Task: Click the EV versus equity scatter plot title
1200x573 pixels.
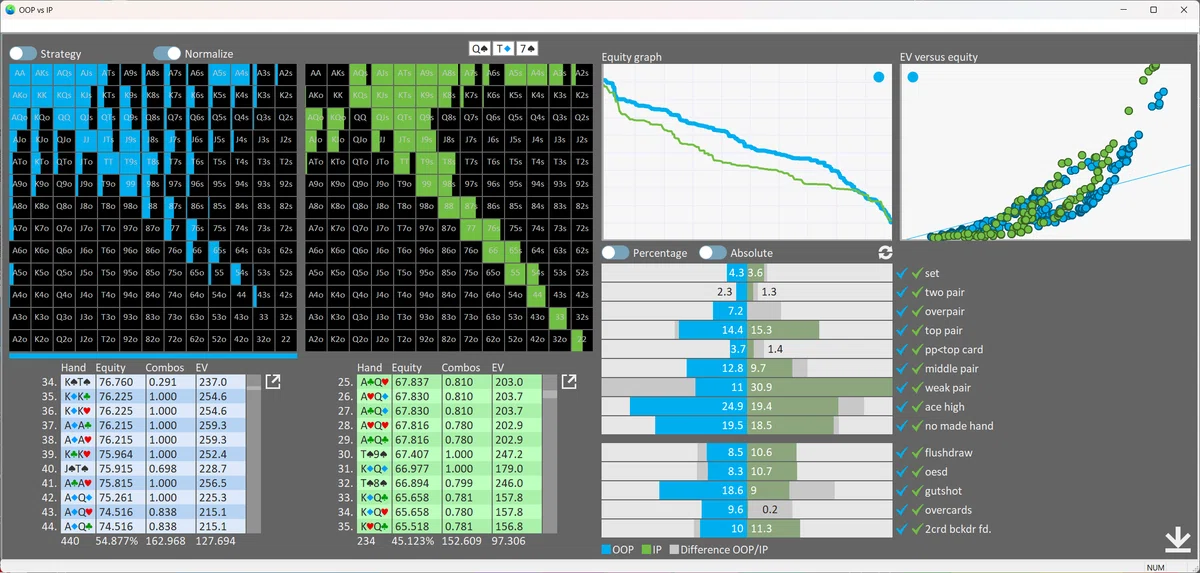Action: (x=939, y=57)
